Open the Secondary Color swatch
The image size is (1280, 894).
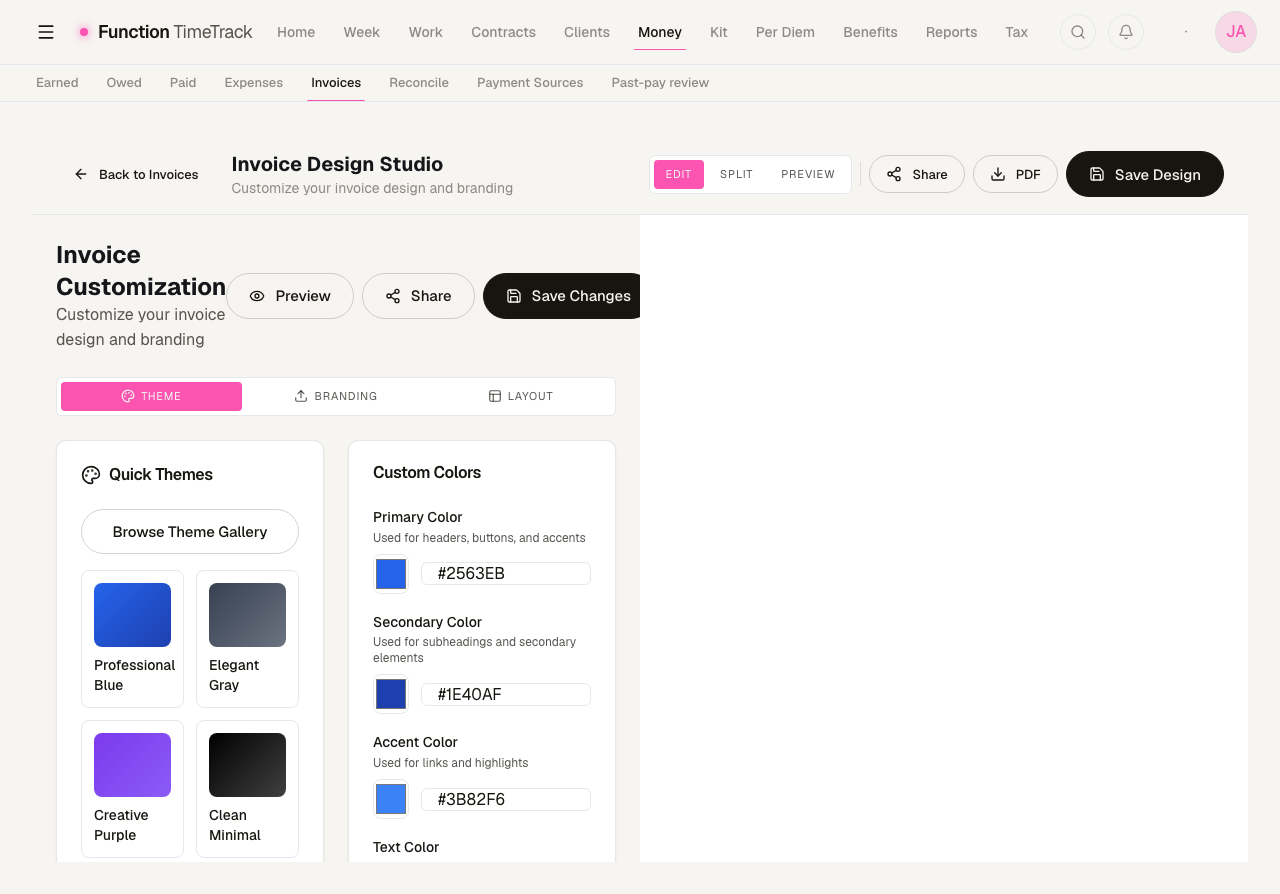391,694
